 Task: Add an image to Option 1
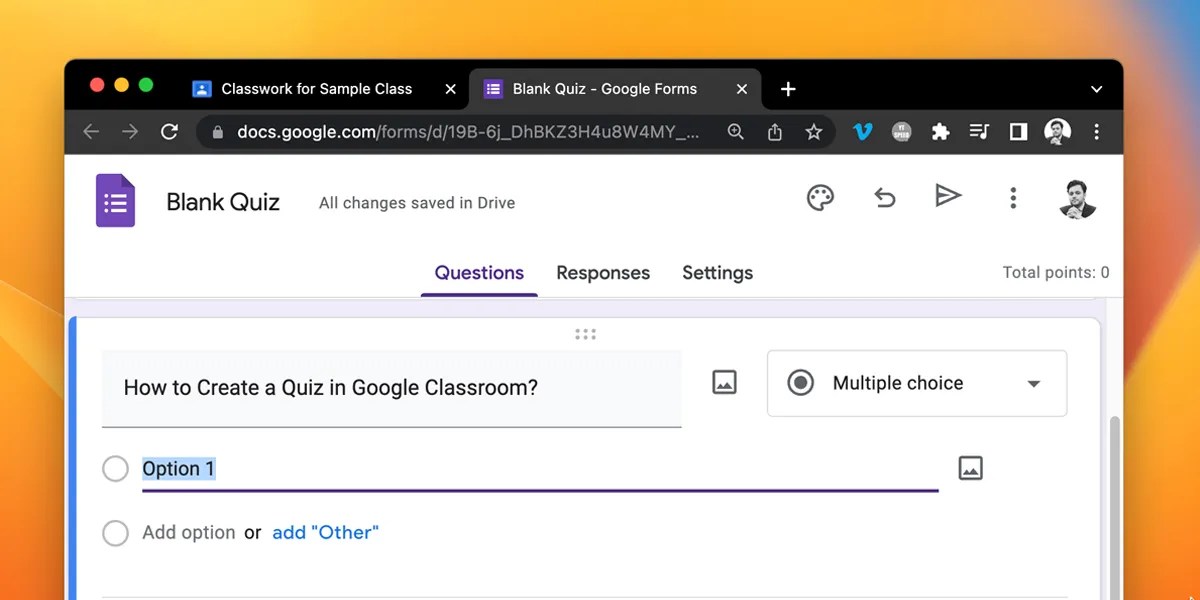(x=970, y=467)
